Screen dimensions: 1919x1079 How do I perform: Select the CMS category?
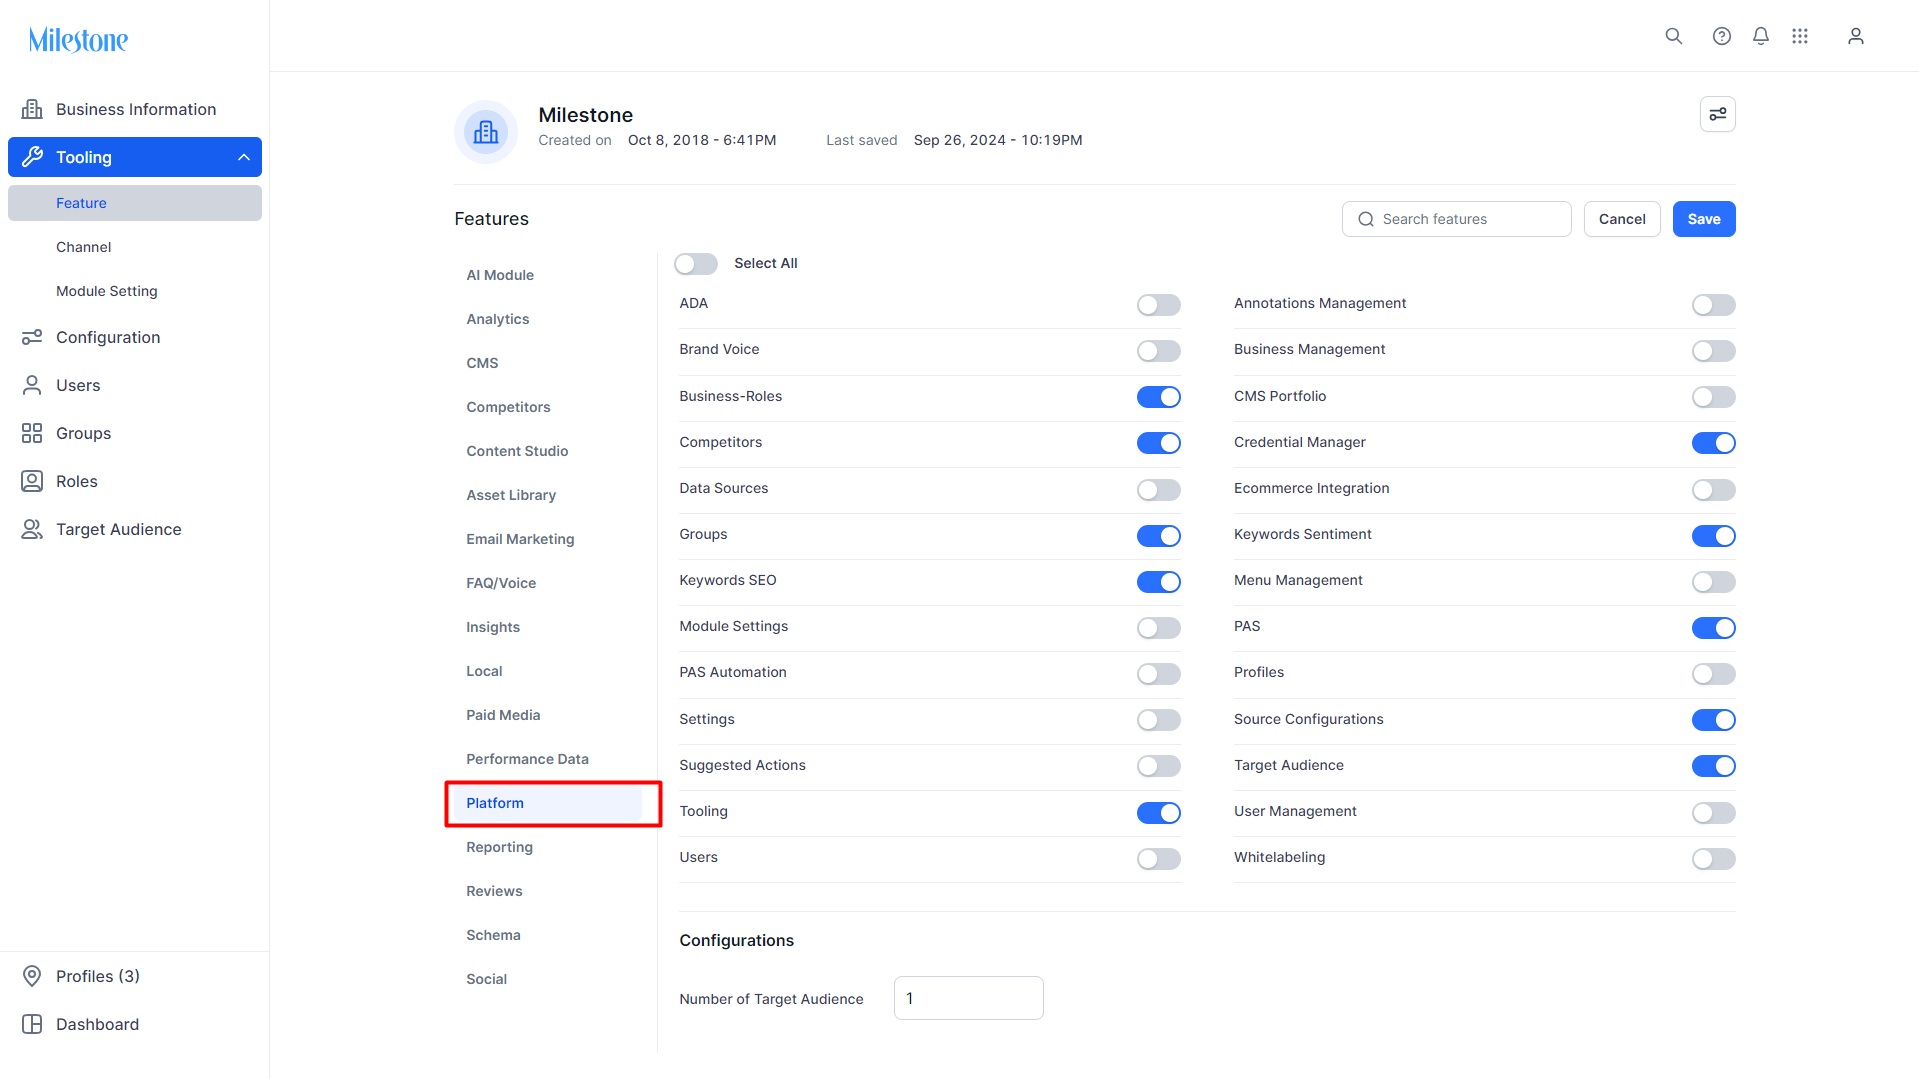pos(482,363)
